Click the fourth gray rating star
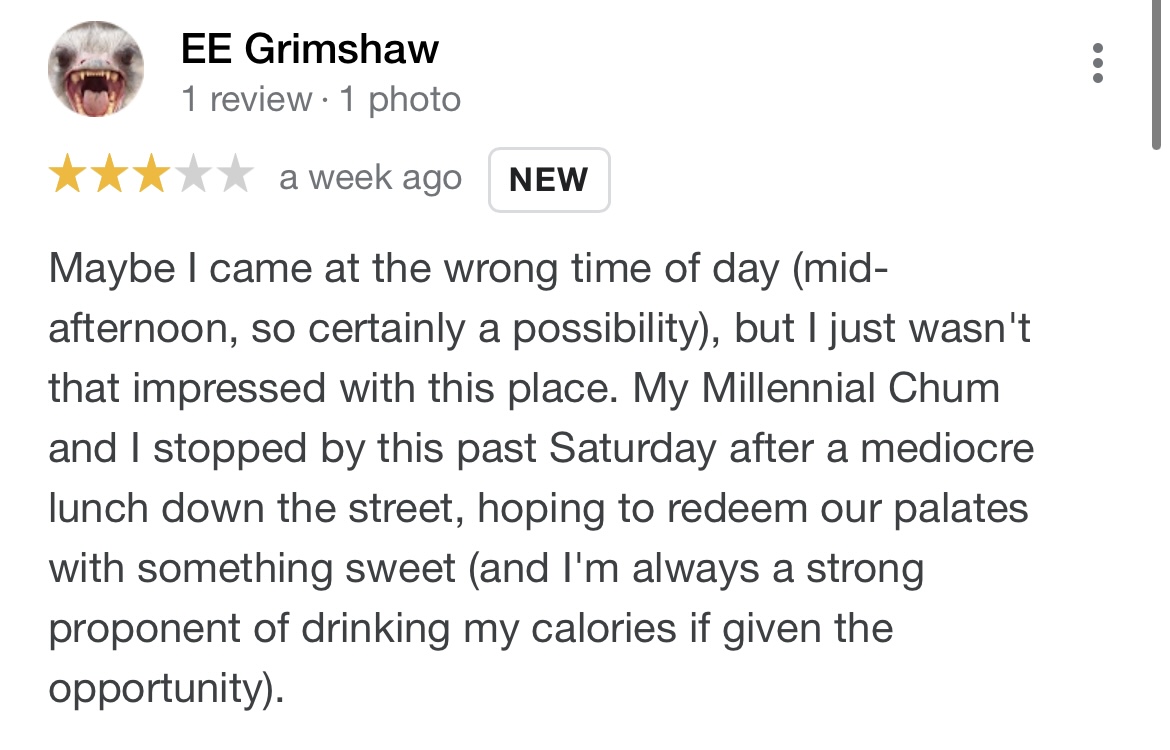 point(193,177)
